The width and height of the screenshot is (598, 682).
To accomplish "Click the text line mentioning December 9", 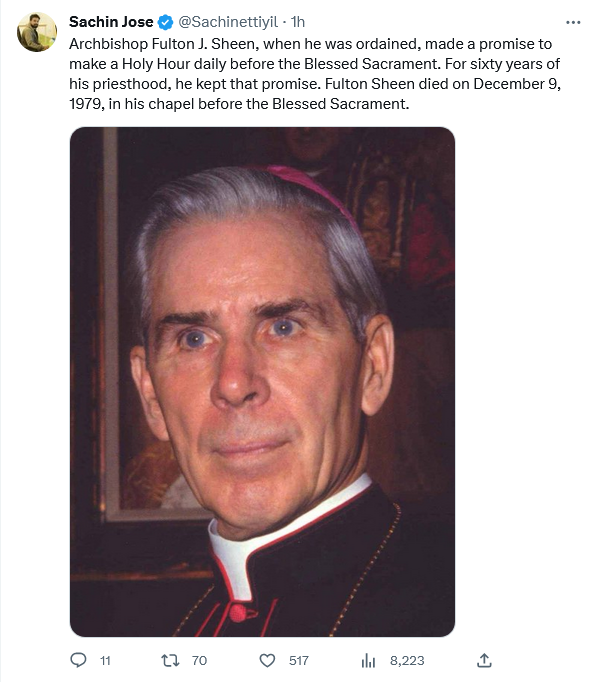I will 315,84.
